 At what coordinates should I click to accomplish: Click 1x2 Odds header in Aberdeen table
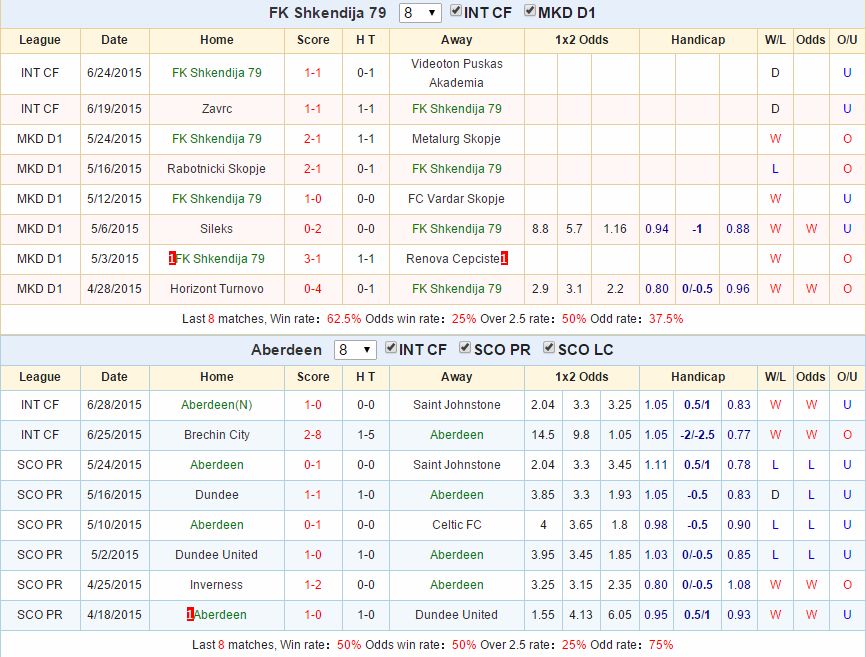pyautogui.click(x=582, y=377)
